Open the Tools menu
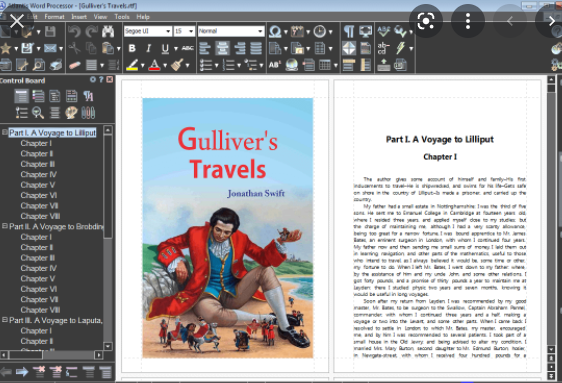 [x=122, y=17]
